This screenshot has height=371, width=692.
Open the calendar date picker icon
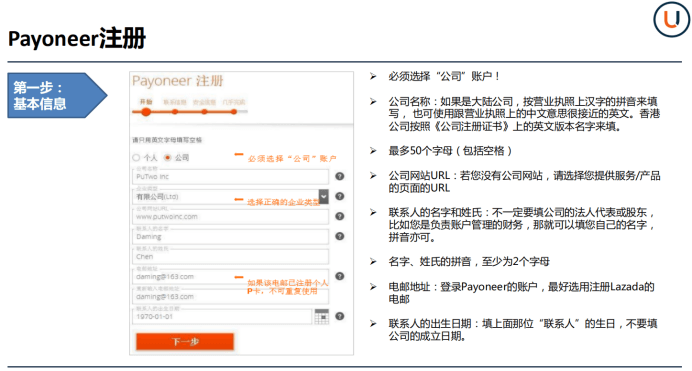[x=322, y=316]
